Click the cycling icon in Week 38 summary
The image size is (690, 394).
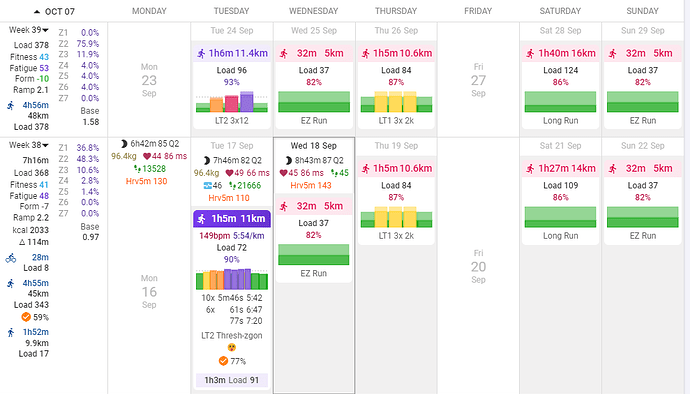(x=11, y=258)
